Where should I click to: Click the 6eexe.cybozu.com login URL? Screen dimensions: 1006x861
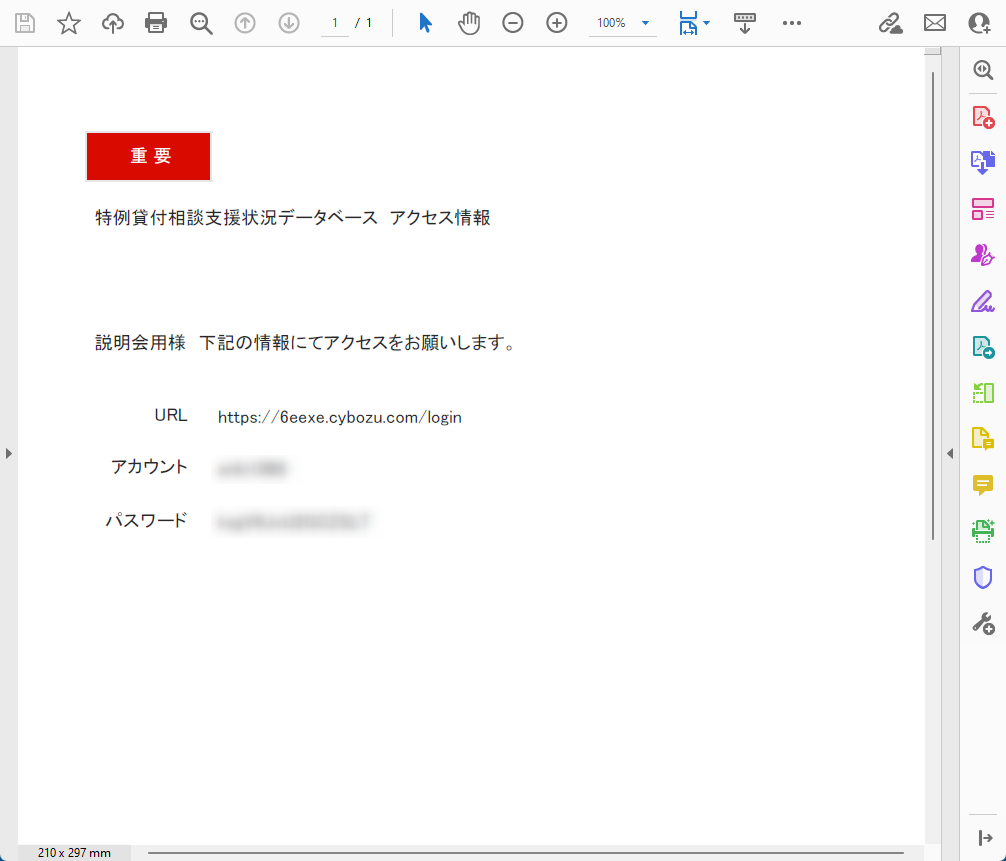pyautogui.click(x=340, y=417)
